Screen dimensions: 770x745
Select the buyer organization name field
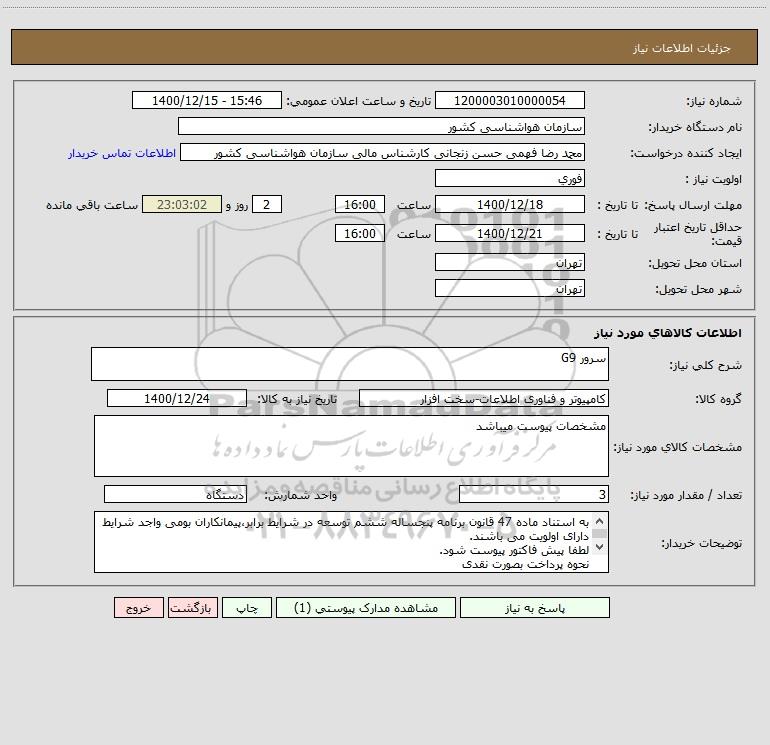pyautogui.click(x=381, y=126)
